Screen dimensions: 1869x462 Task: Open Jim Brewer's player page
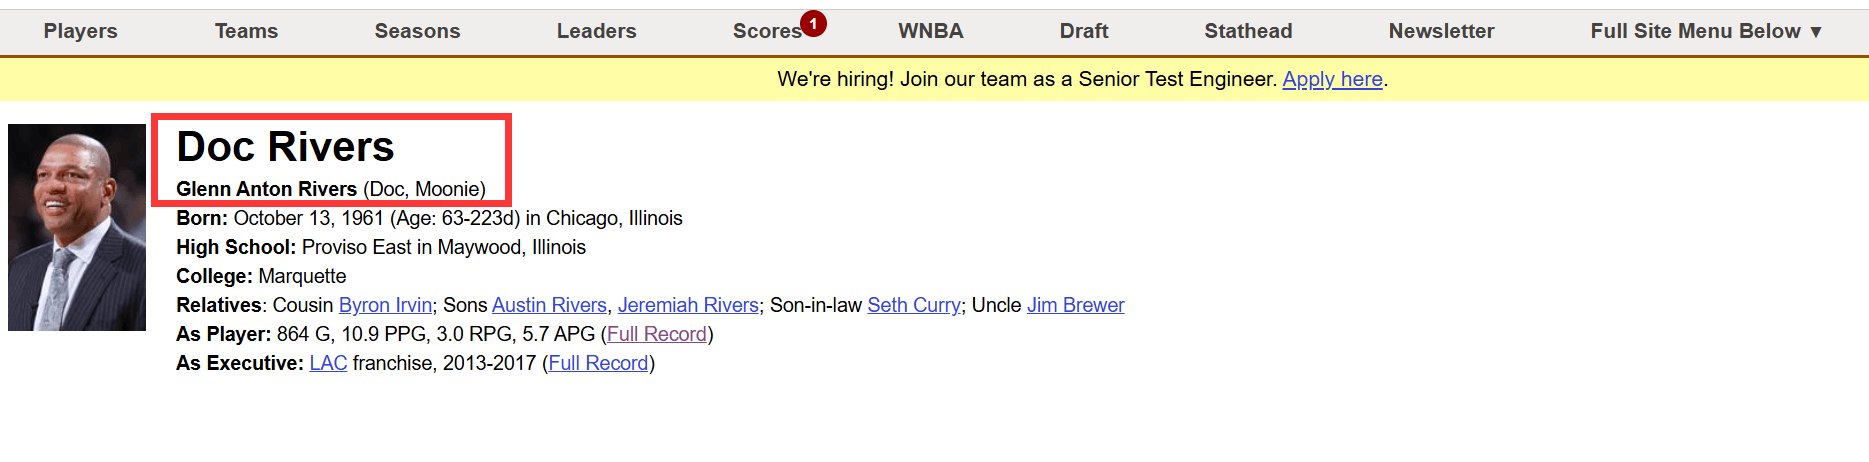1075,305
